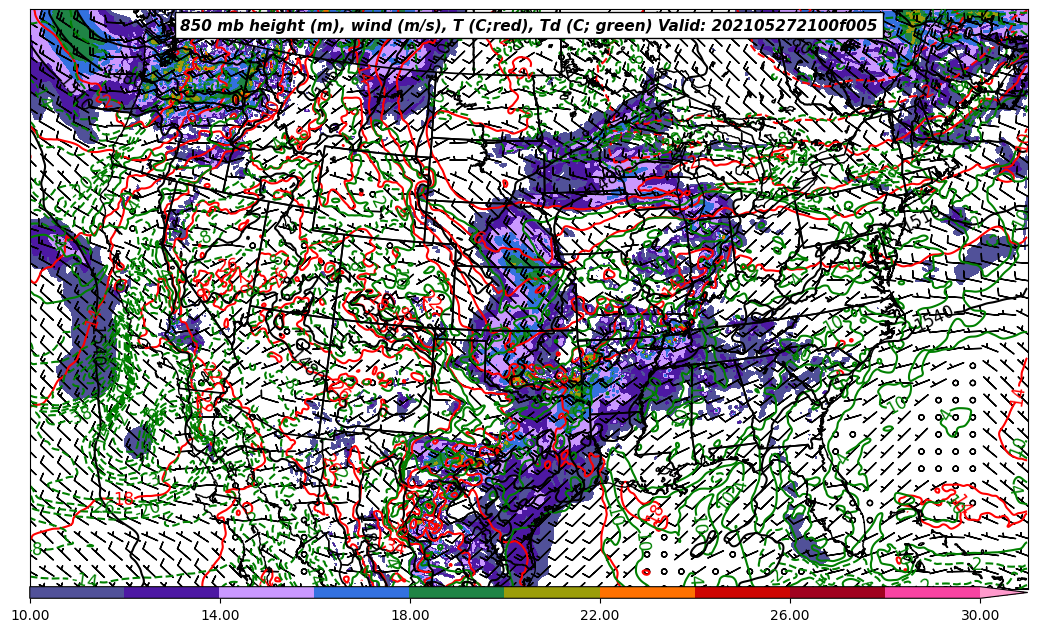The height and width of the screenshot is (632, 1037).
Task: Select the 14–16 lavender colorbar segment
Action: tap(267, 592)
